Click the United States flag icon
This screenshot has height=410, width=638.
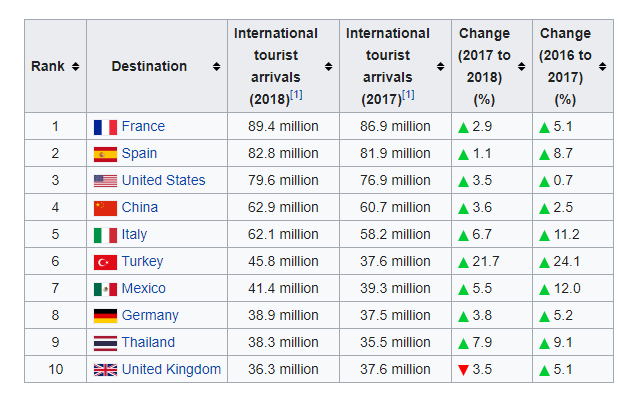tap(105, 181)
